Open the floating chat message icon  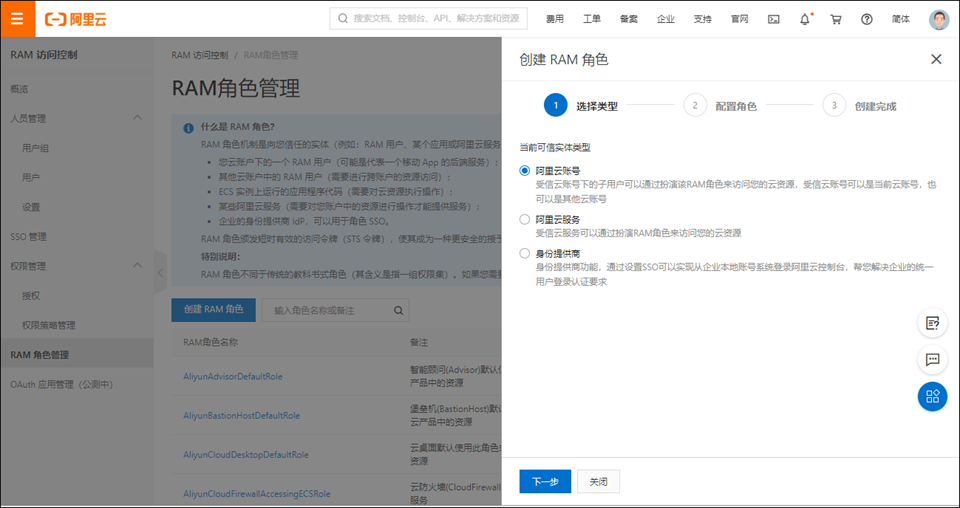932,359
